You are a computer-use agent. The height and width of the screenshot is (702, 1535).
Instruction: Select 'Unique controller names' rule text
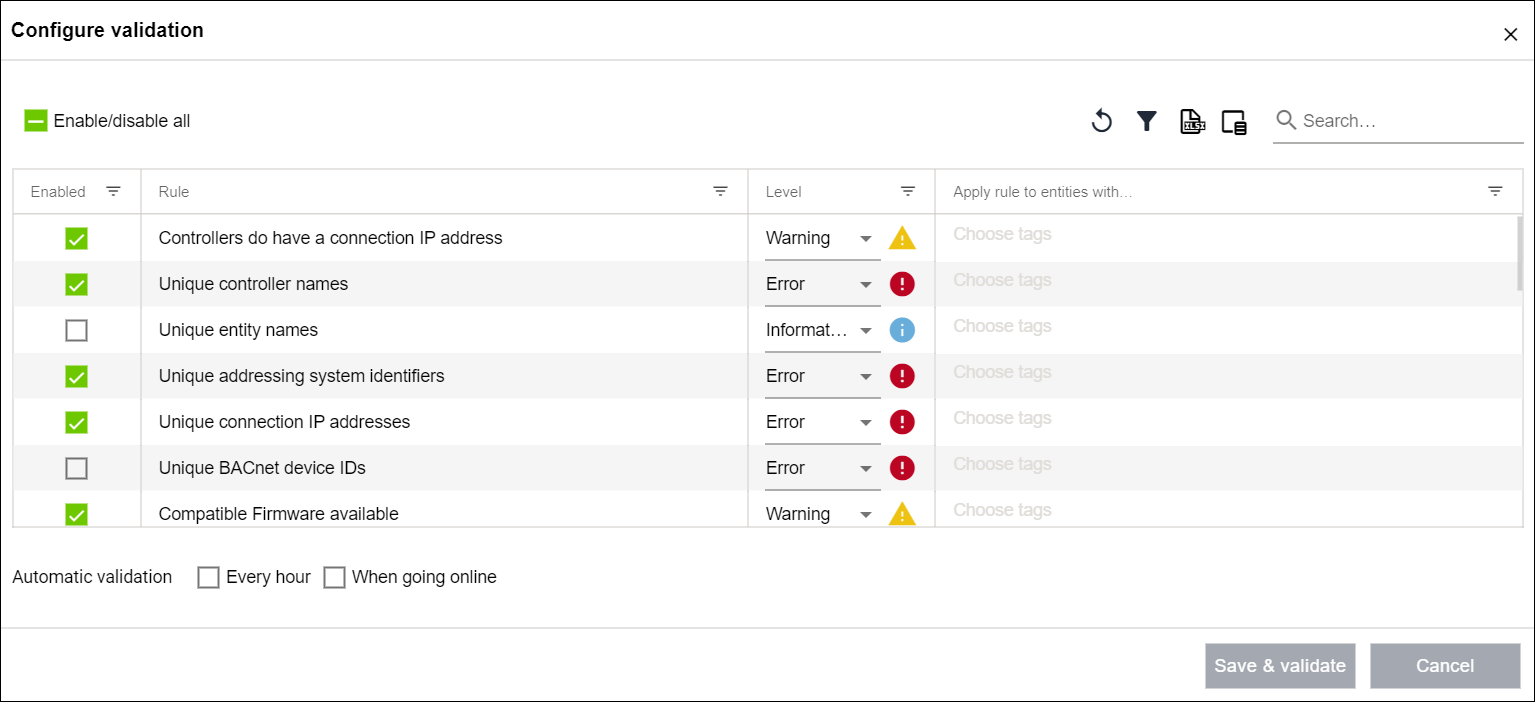click(x=253, y=284)
